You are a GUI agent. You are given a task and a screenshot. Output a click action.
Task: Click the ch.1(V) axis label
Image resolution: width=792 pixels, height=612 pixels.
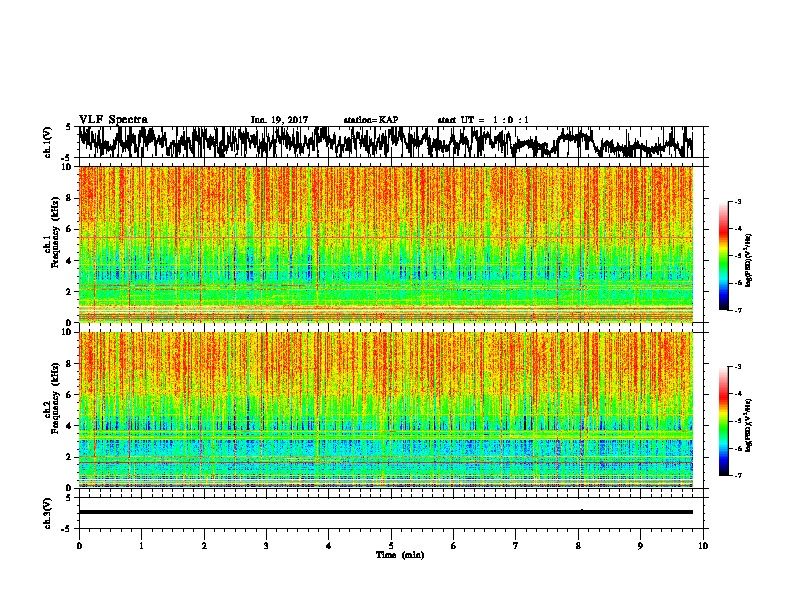pos(48,142)
